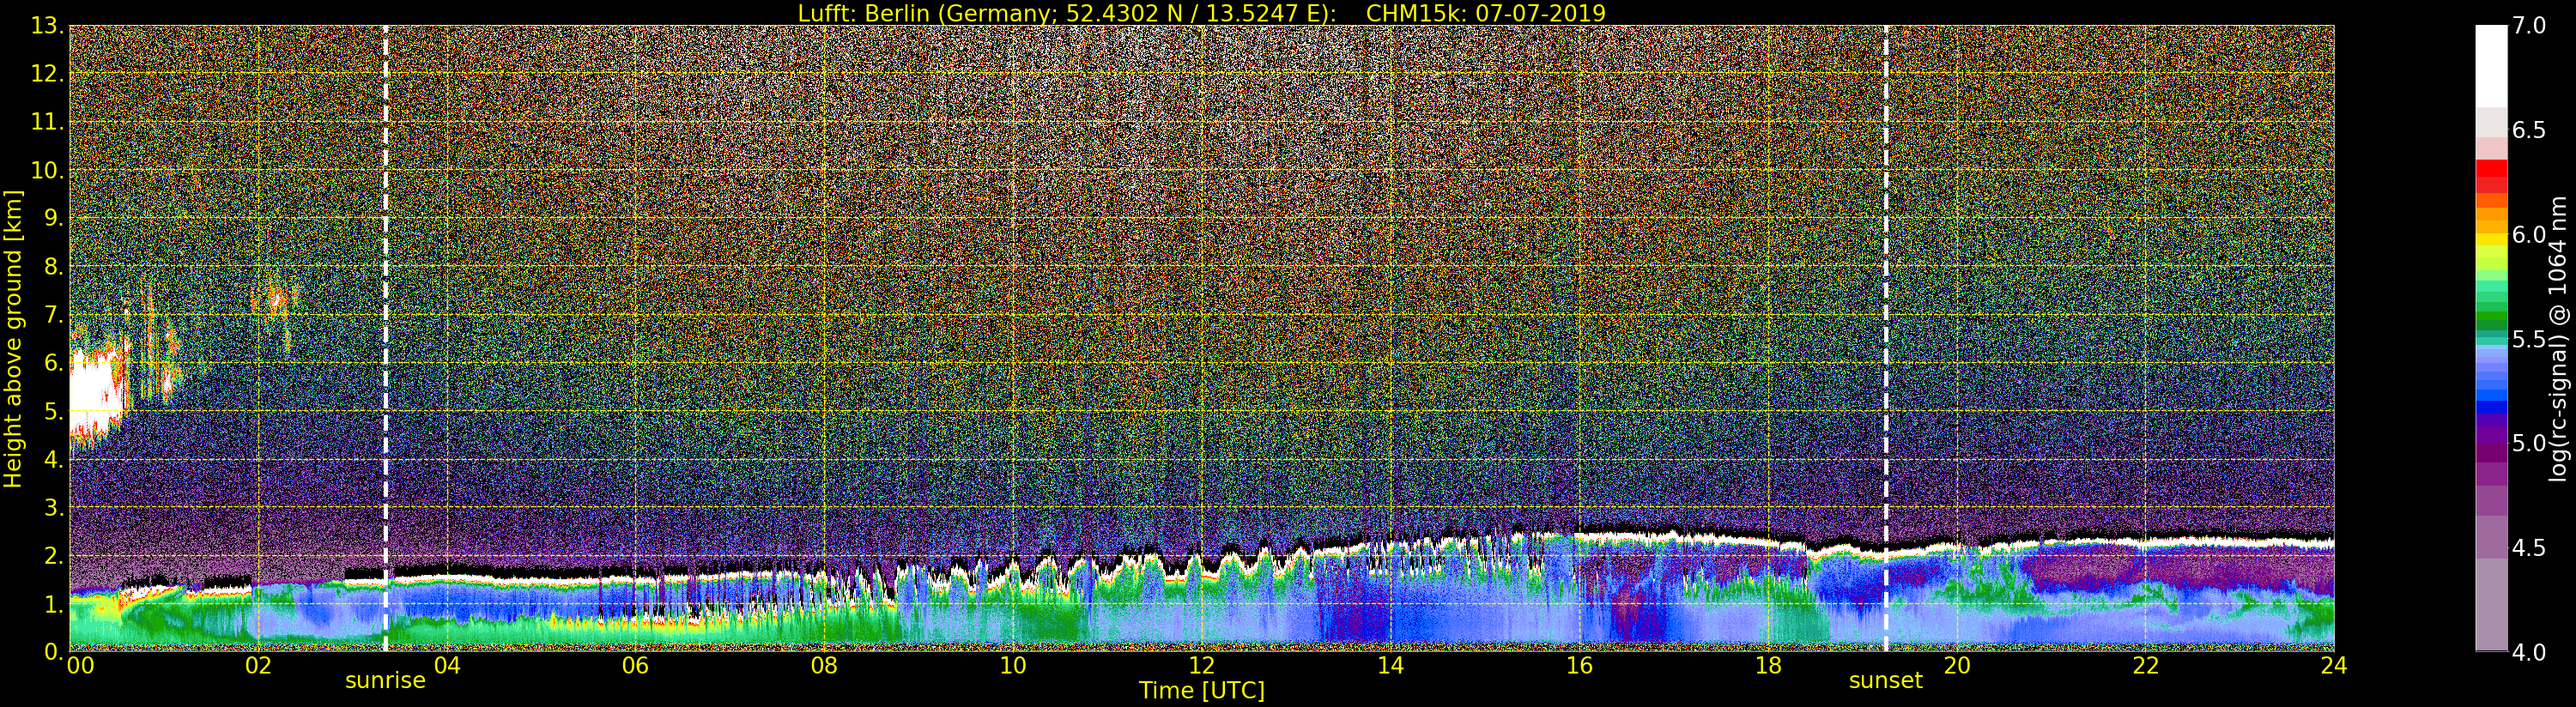Click the time tick label '12'

[x=1202, y=666]
